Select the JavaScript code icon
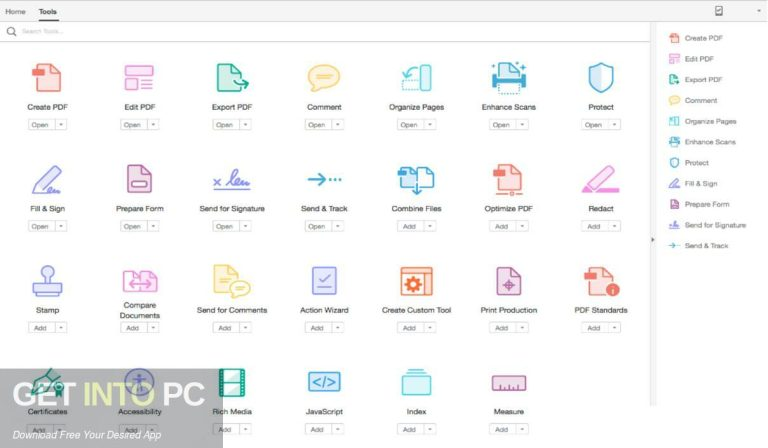The image size is (768, 448). (x=324, y=382)
